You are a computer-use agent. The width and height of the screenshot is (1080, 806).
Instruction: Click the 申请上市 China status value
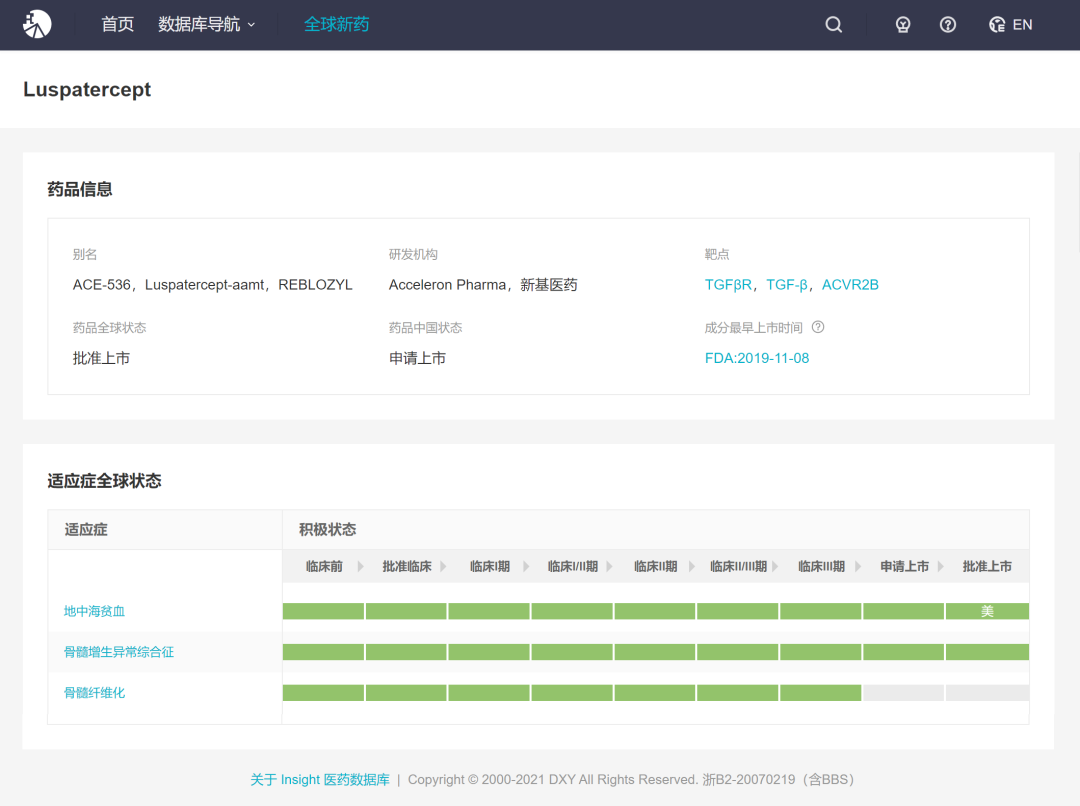click(x=417, y=358)
